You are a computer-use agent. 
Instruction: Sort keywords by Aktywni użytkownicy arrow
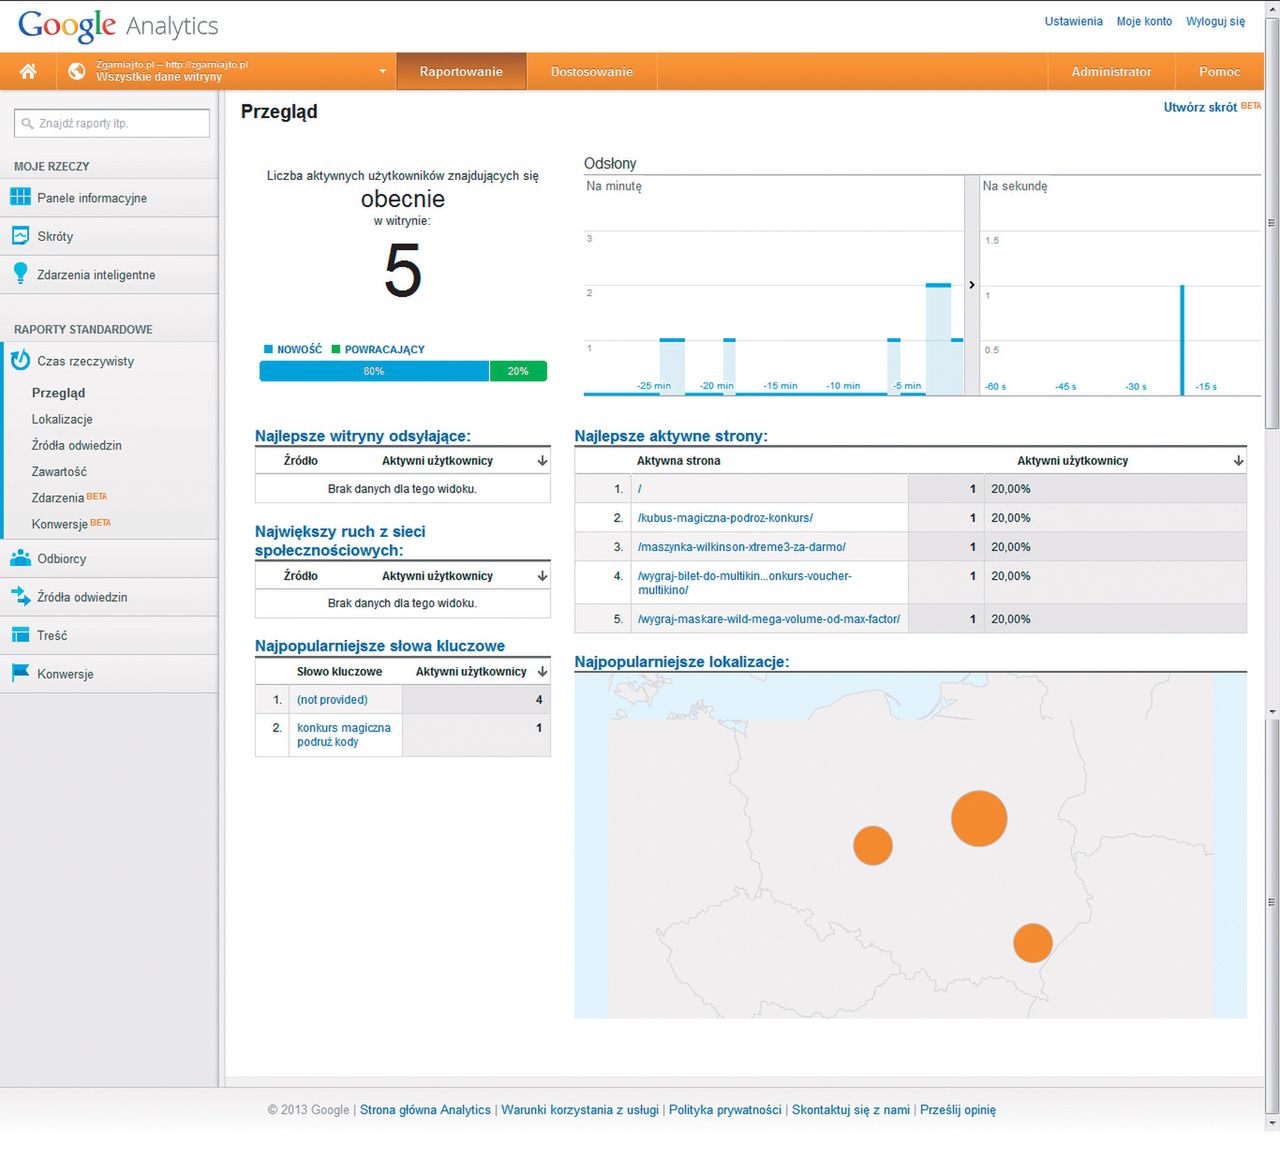pyautogui.click(x=542, y=672)
